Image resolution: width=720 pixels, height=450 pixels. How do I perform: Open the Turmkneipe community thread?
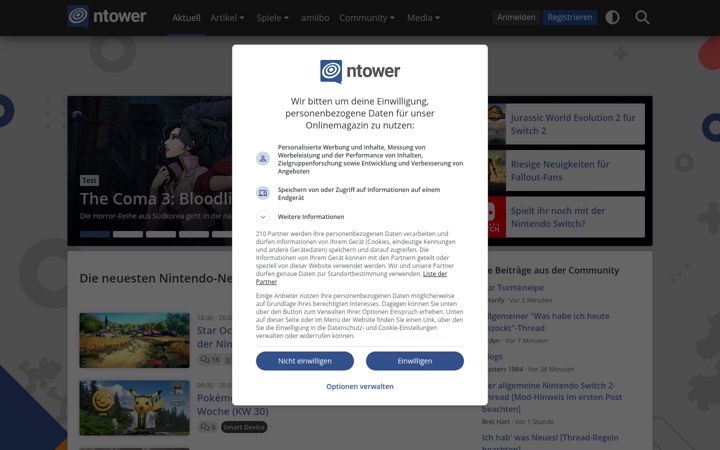tap(514, 287)
